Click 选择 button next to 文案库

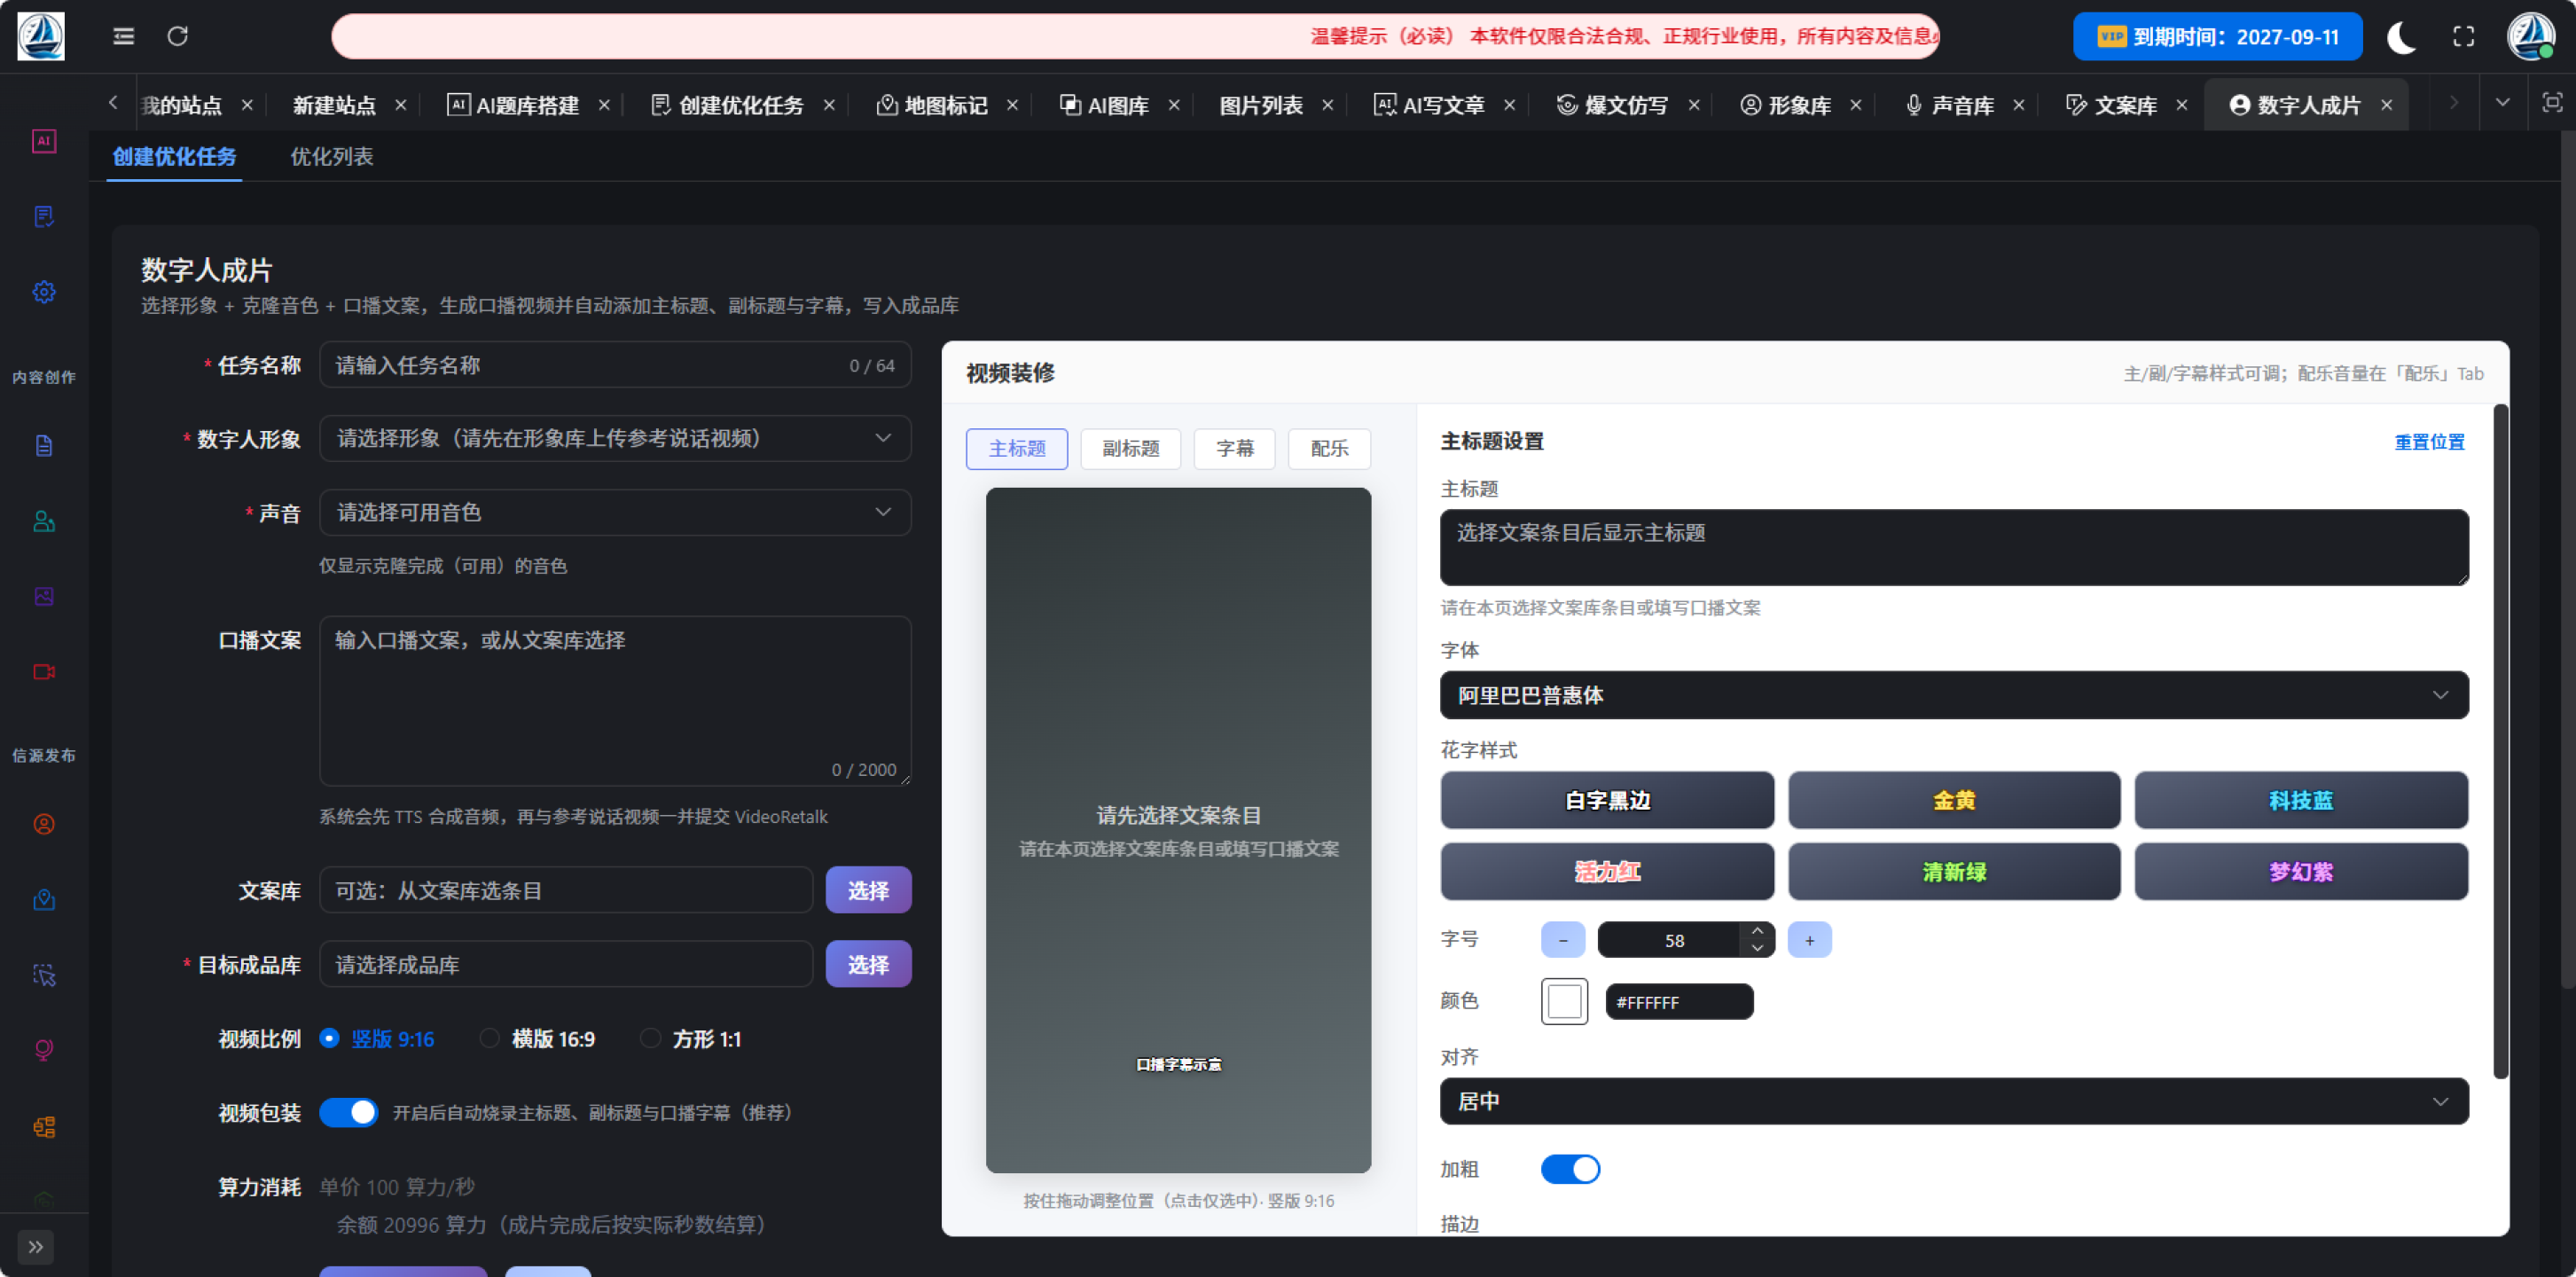coord(868,890)
